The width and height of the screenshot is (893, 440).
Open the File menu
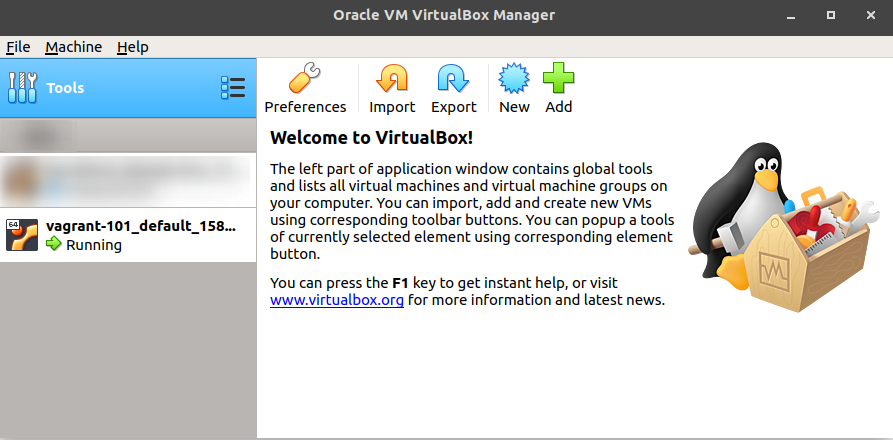pyautogui.click(x=18, y=47)
